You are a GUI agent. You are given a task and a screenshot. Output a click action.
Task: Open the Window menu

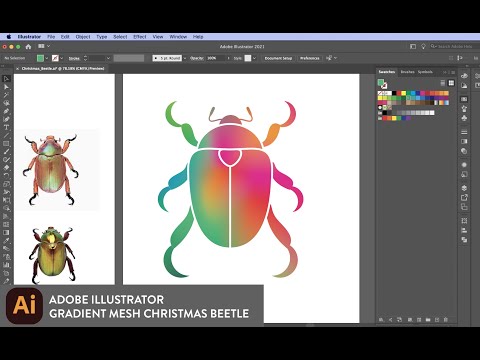[178, 37]
